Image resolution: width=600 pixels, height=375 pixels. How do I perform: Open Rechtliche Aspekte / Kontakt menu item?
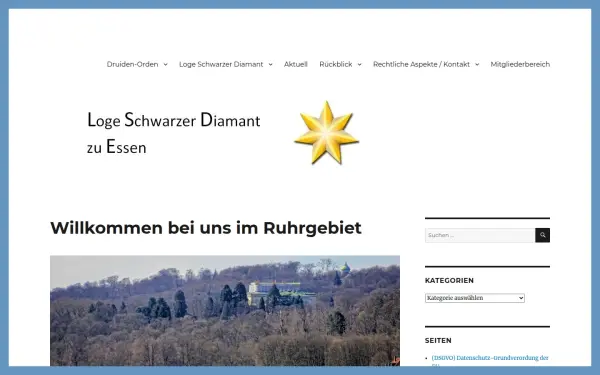(x=421, y=64)
